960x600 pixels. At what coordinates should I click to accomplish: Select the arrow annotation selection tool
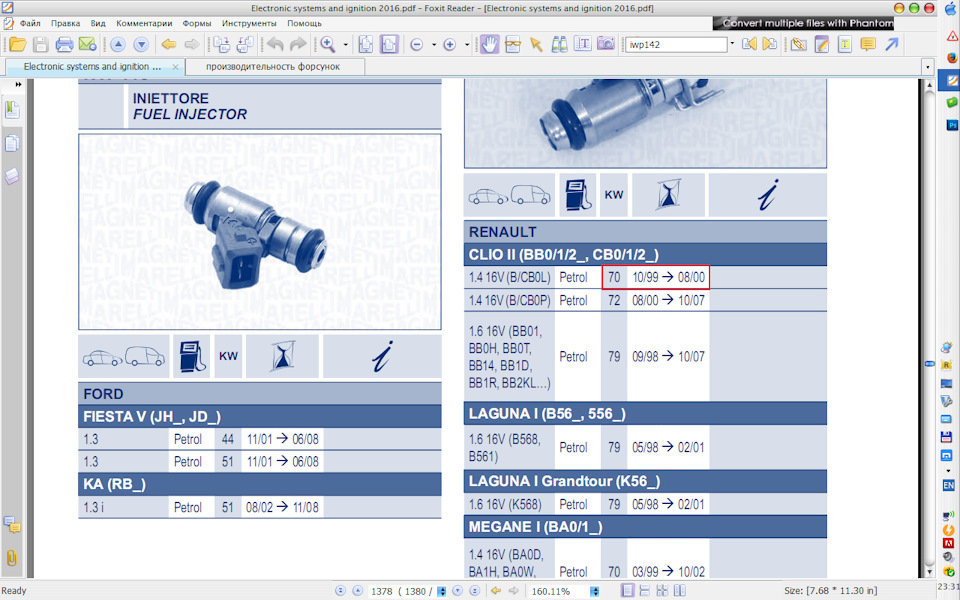pyautogui.click(x=536, y=45)
